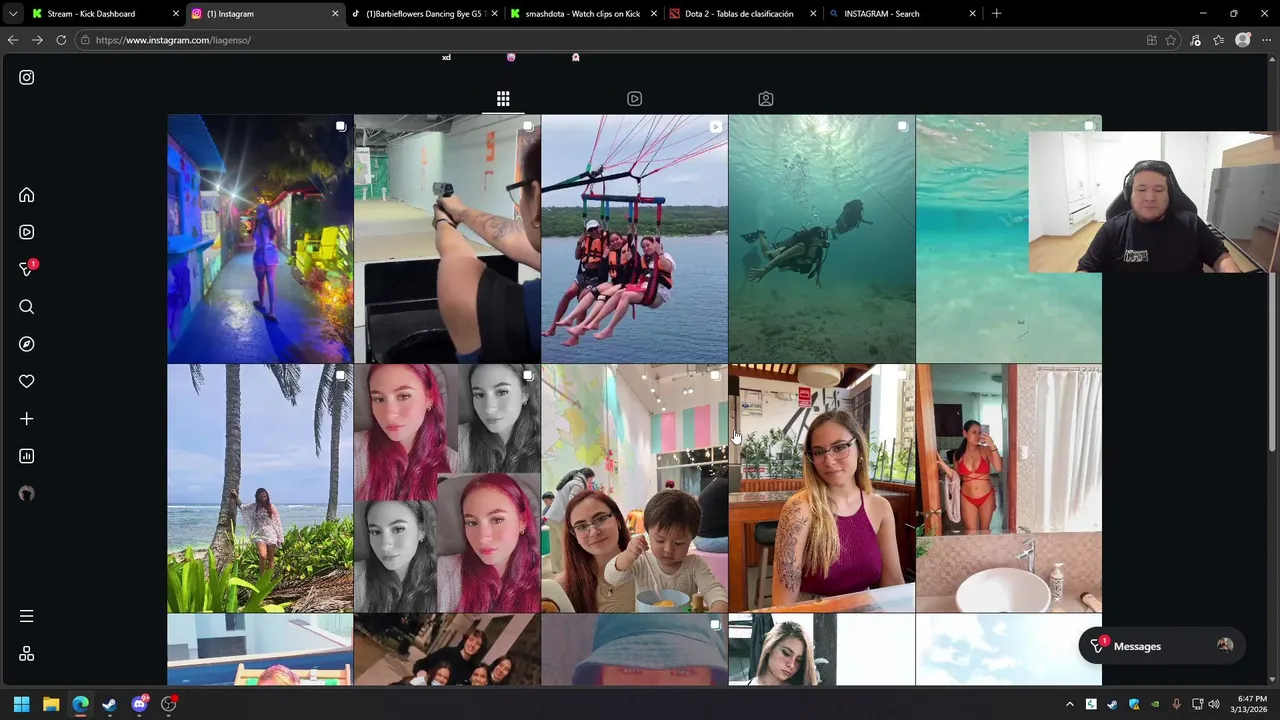Open the Windows Start menu
The width and height of the screenshot is (1280, 720).
(x=21, y=704)
